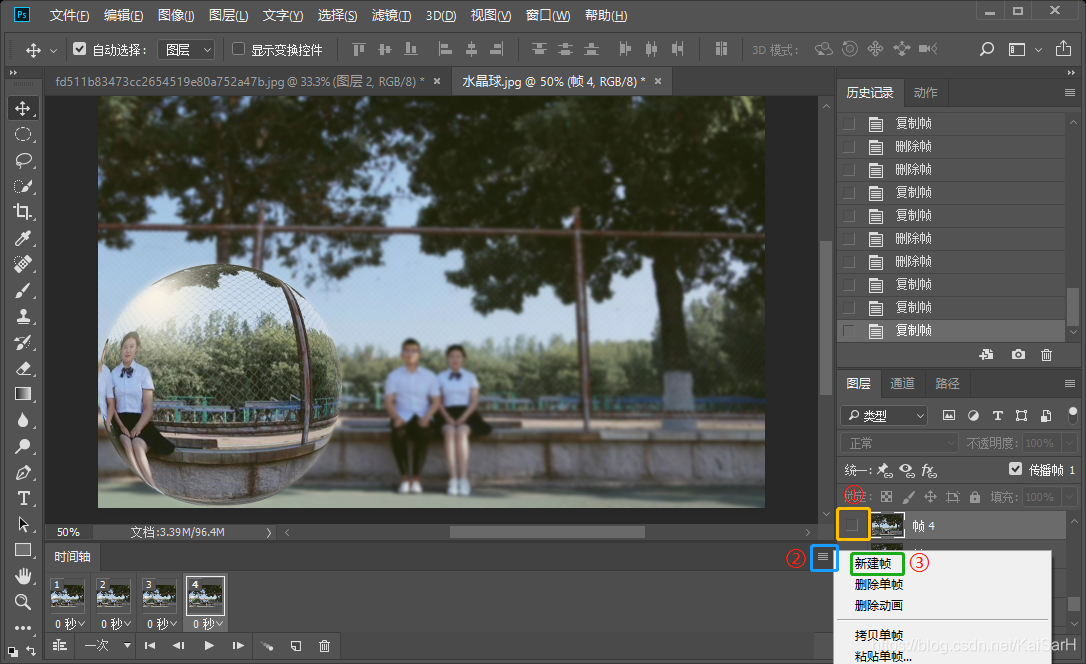Select the History Brush tool
Screen dimensions: 1086x664
[x=23, y=342]
